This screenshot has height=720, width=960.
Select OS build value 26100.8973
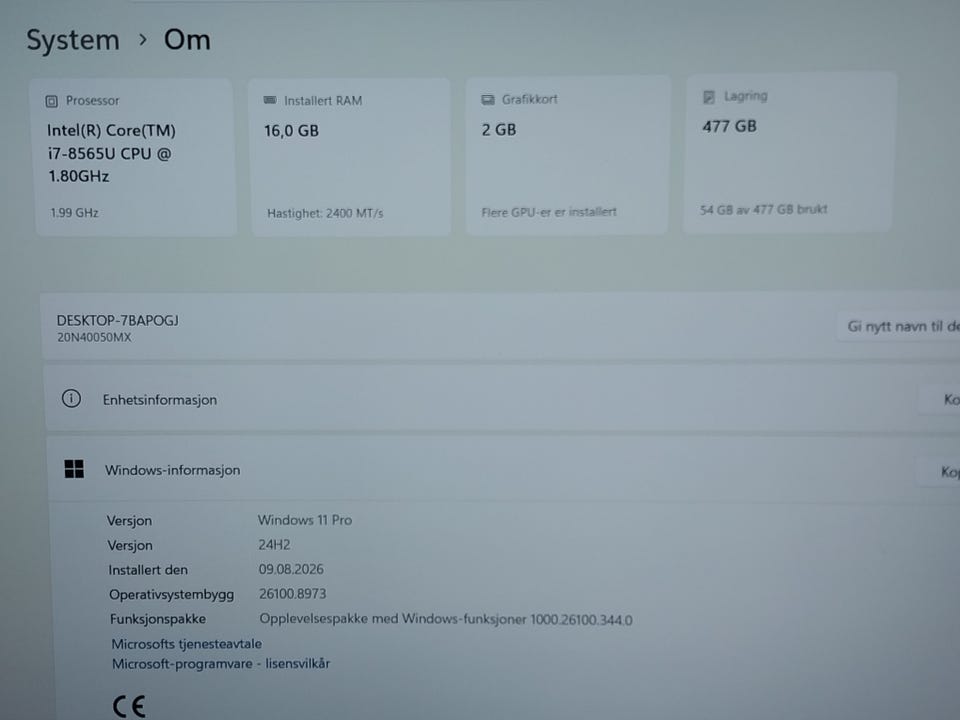[x=293, y=593]
